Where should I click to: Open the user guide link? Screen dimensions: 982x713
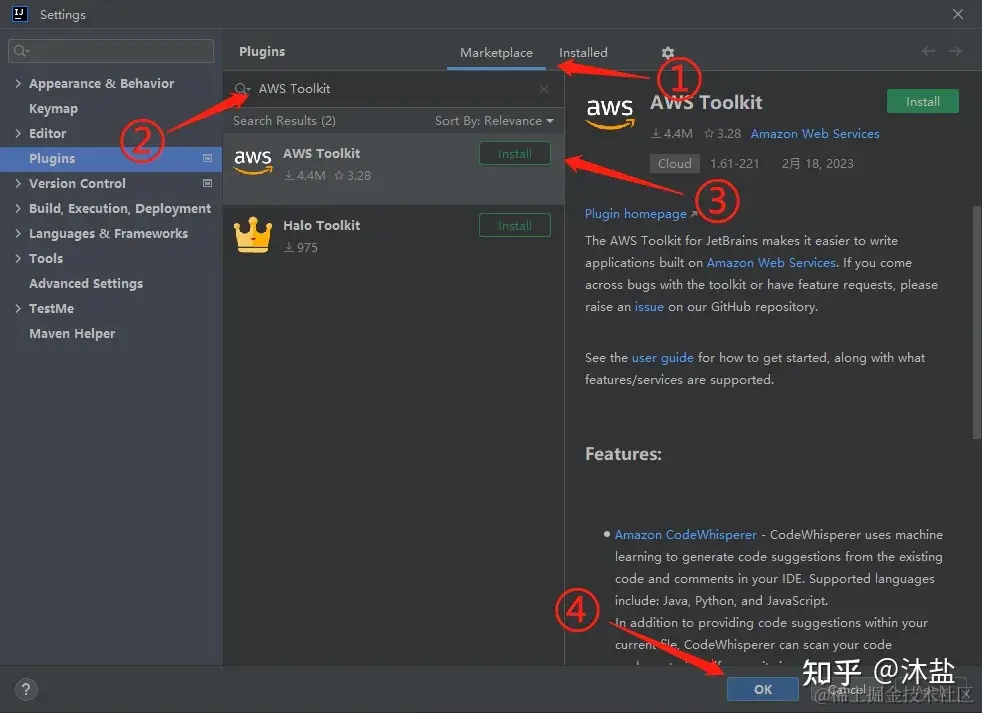click(662, 358)
